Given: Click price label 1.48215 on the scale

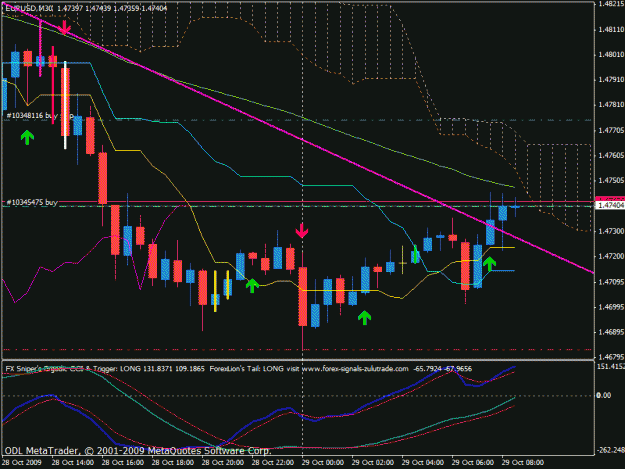Looking at the screenshot, I should tap(611, 4).
